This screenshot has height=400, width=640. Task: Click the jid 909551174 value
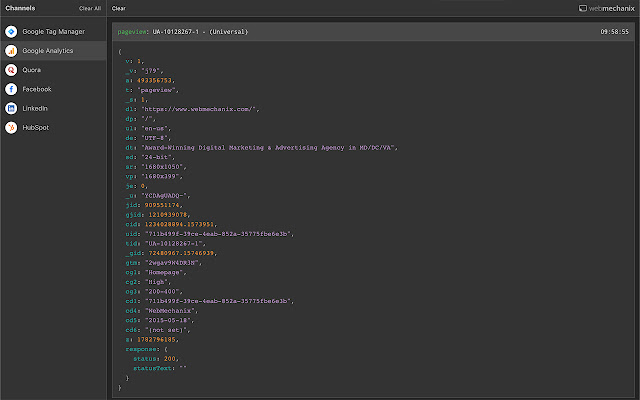(x=162, y=205)
